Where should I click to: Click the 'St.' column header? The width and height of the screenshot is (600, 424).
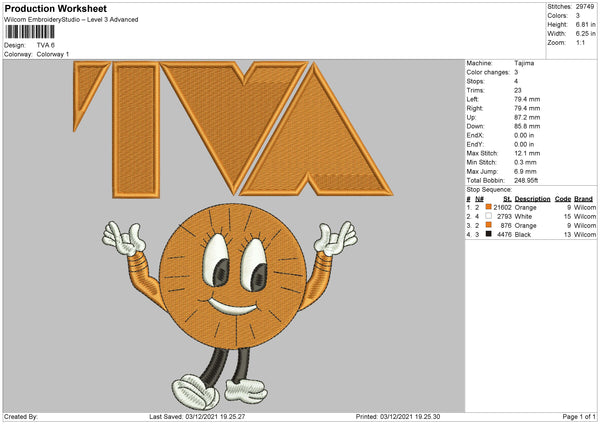click(507, 199)
